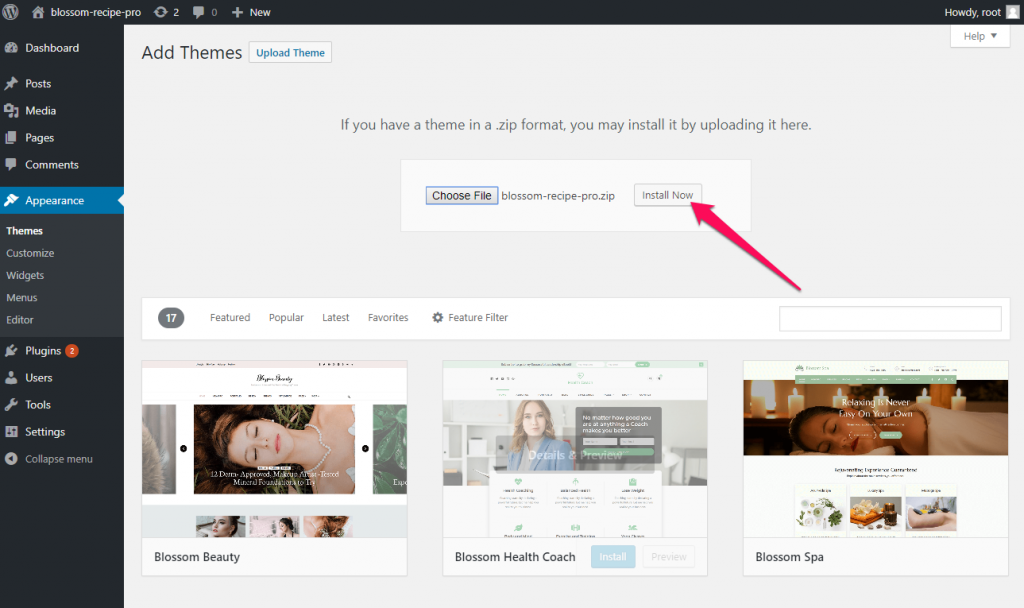Click the Plugins update badge 2
Image resolution: width=1024 pixels, height=608 pixels.
click(x=72, y=351)
